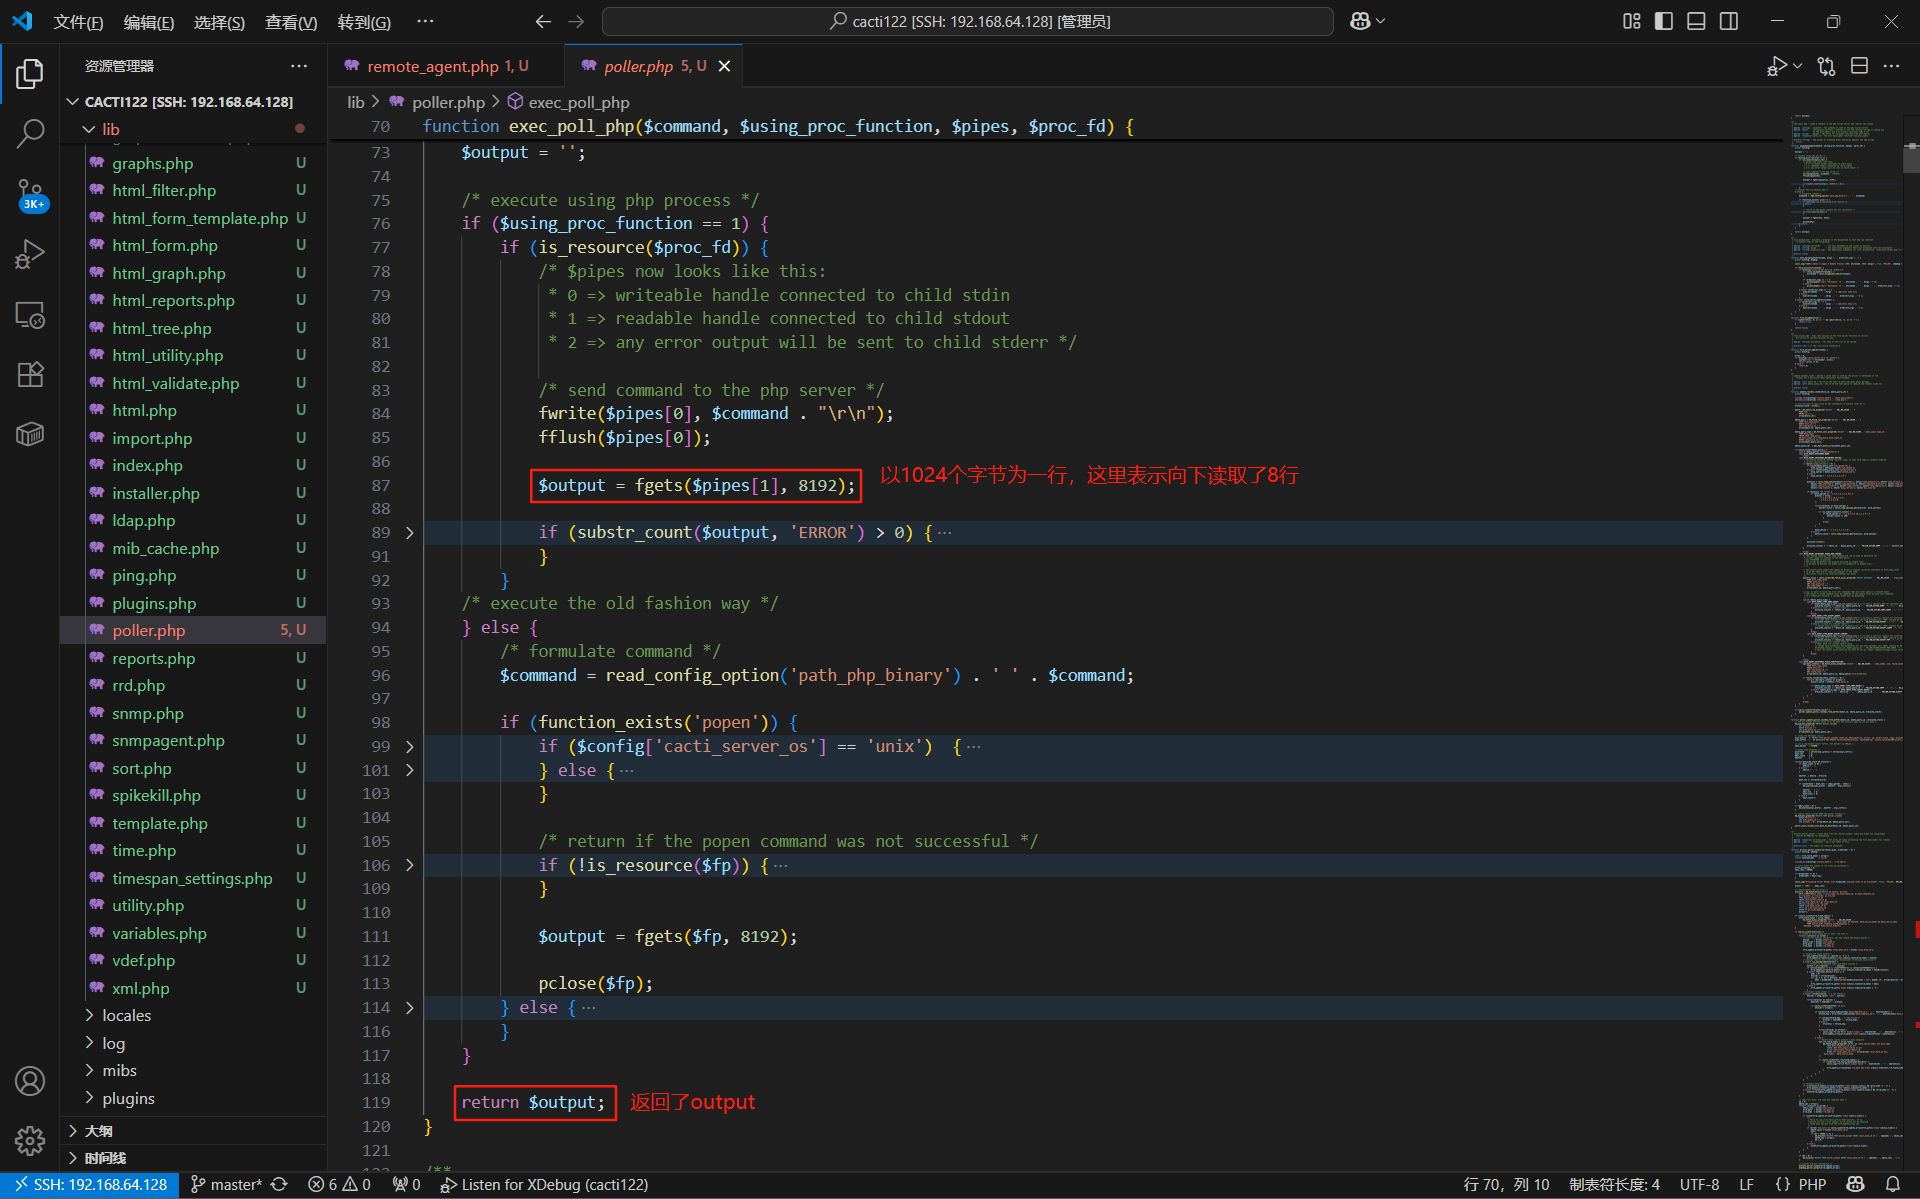Open problems from errors and warnings count

340,1184
